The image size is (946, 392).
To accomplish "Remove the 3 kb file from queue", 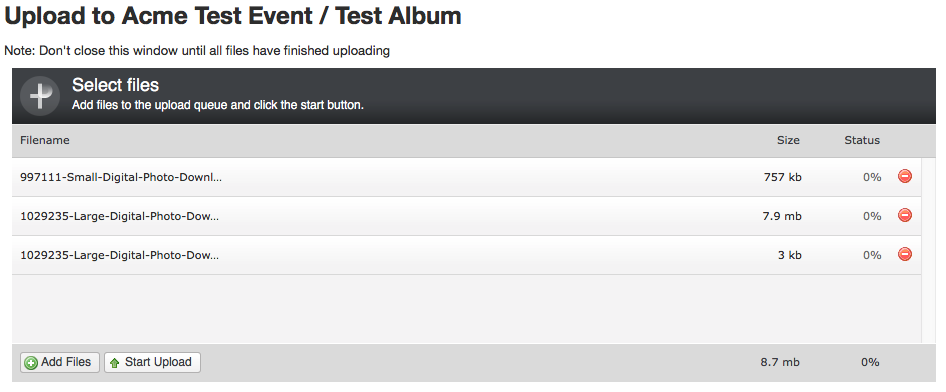I will pos(904,254).
